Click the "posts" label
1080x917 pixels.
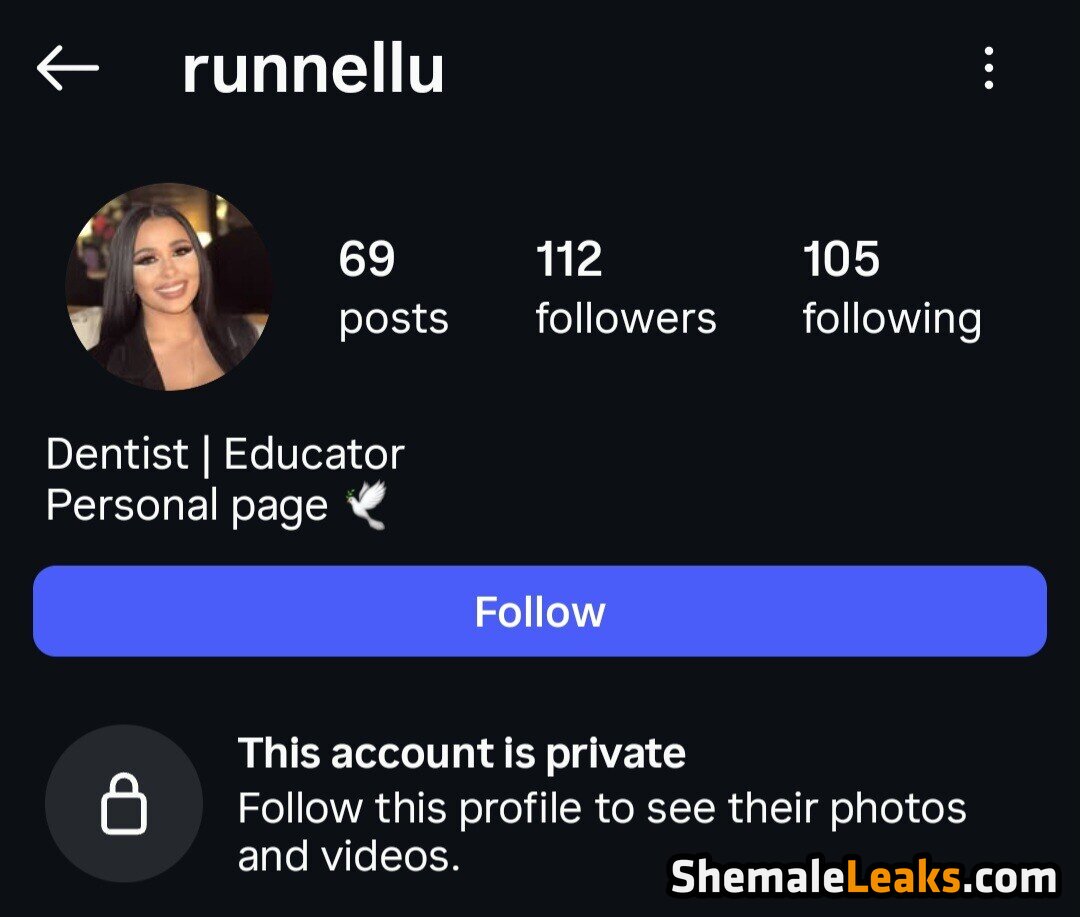point(393,320)
